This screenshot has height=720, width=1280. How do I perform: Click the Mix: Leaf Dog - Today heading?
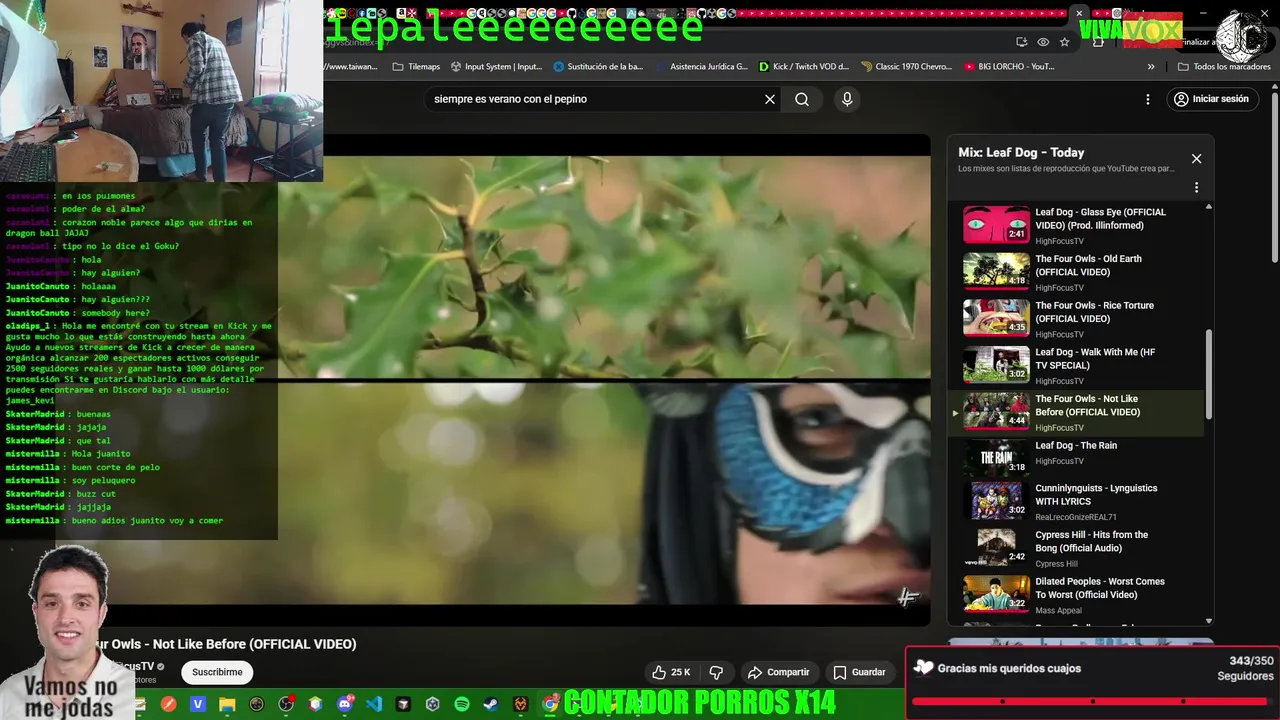[1021, 152]
